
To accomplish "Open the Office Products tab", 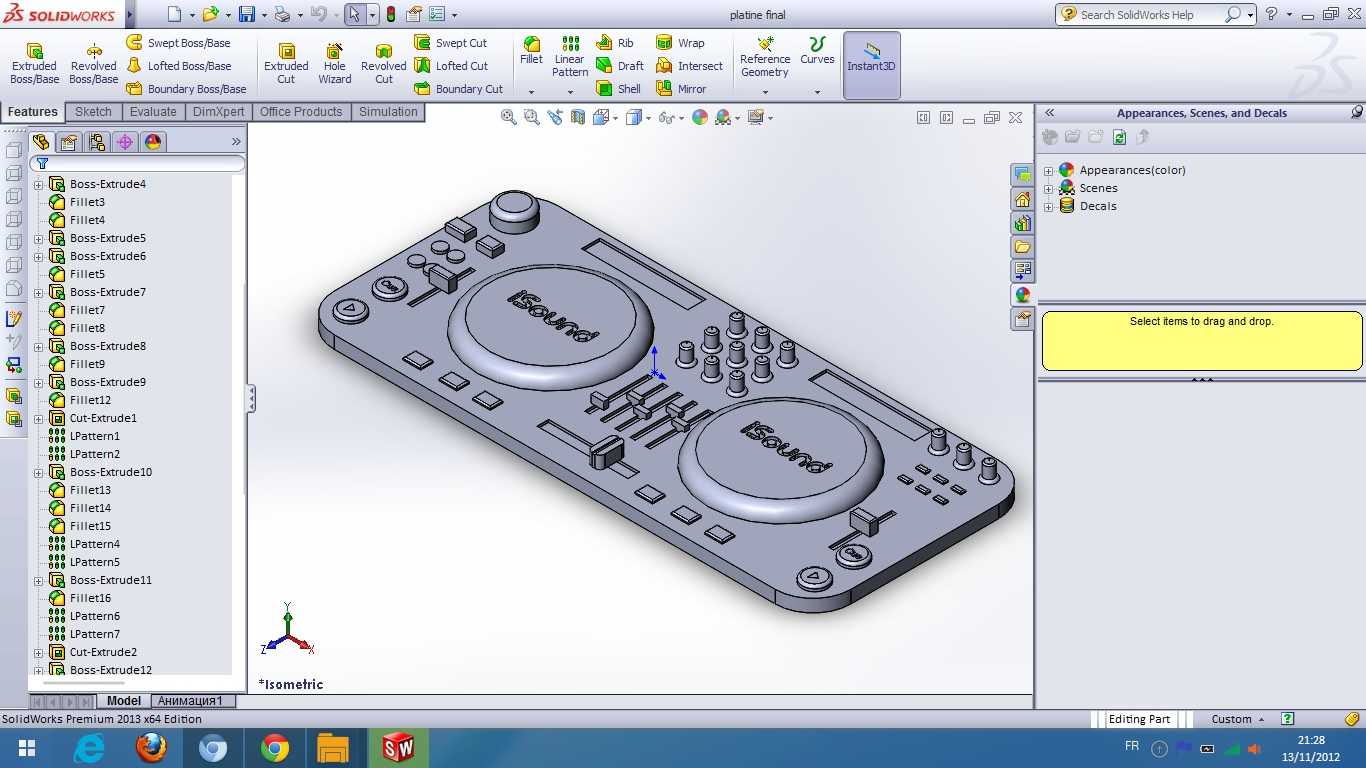I will 301,112.
